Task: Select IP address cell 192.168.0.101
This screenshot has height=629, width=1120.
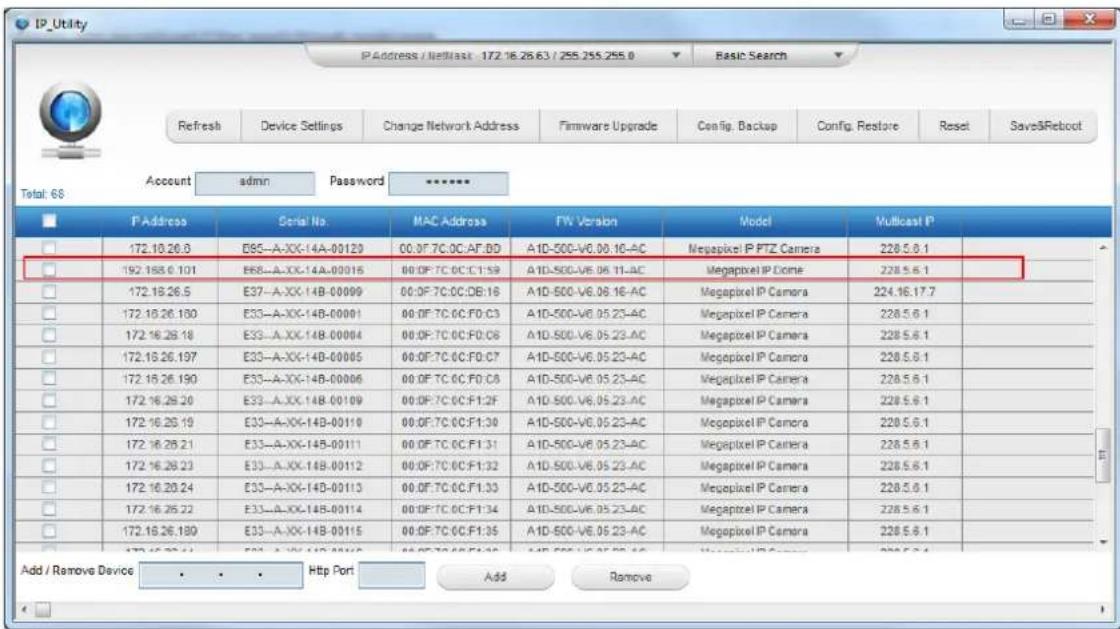Action: pos(159,270)
